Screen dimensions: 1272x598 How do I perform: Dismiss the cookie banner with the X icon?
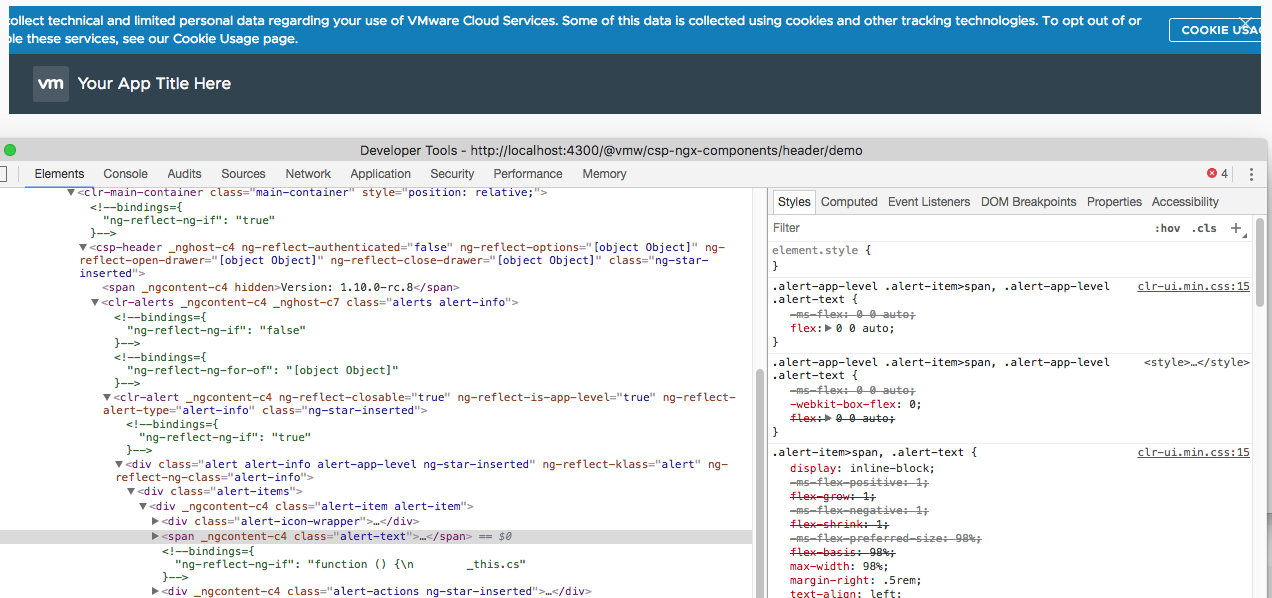point(1245,22)
